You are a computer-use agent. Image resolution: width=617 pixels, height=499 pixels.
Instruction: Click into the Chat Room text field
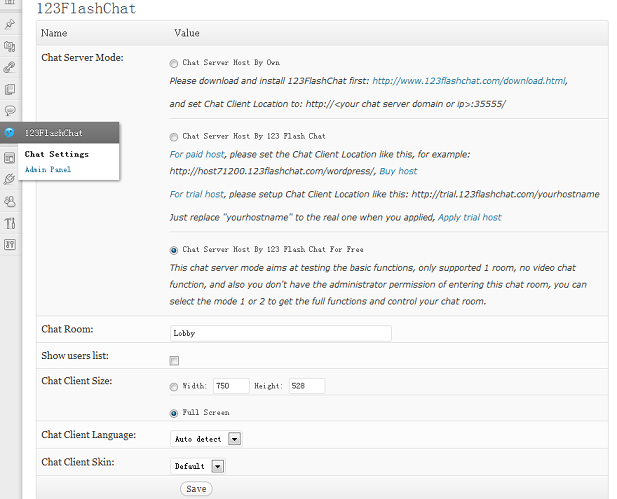point(281,334)
